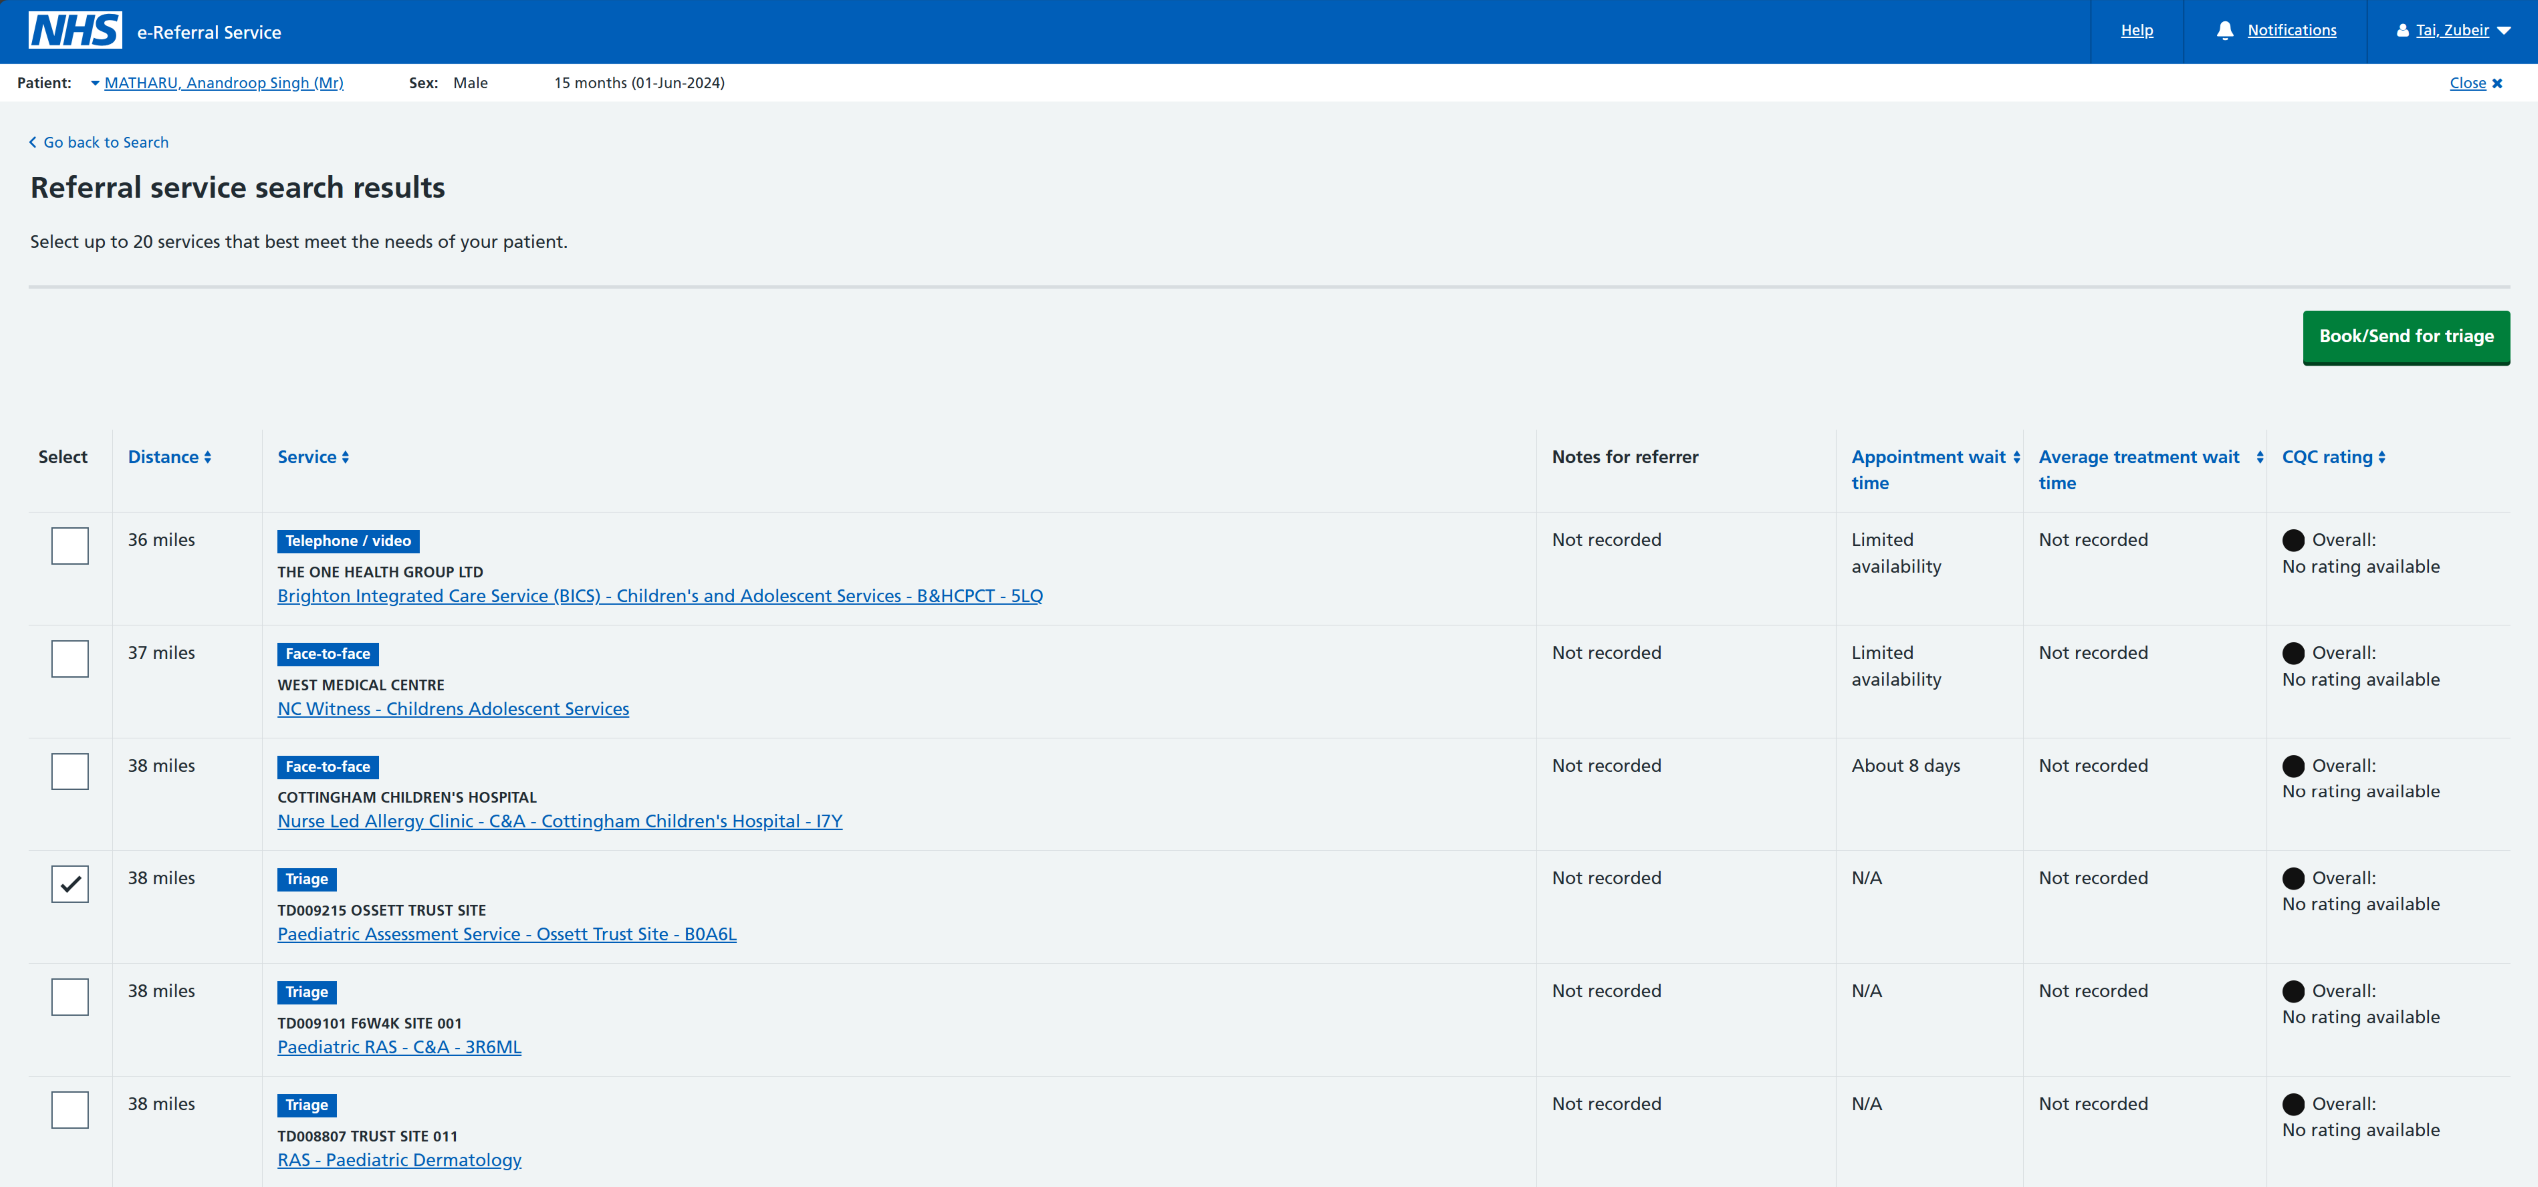Image resolution: width=2538 pixels, height=1187 pixels.
Task: Click CQC rating dot for Brighton Integrated Care row
Action: (x=2294, y=540)
